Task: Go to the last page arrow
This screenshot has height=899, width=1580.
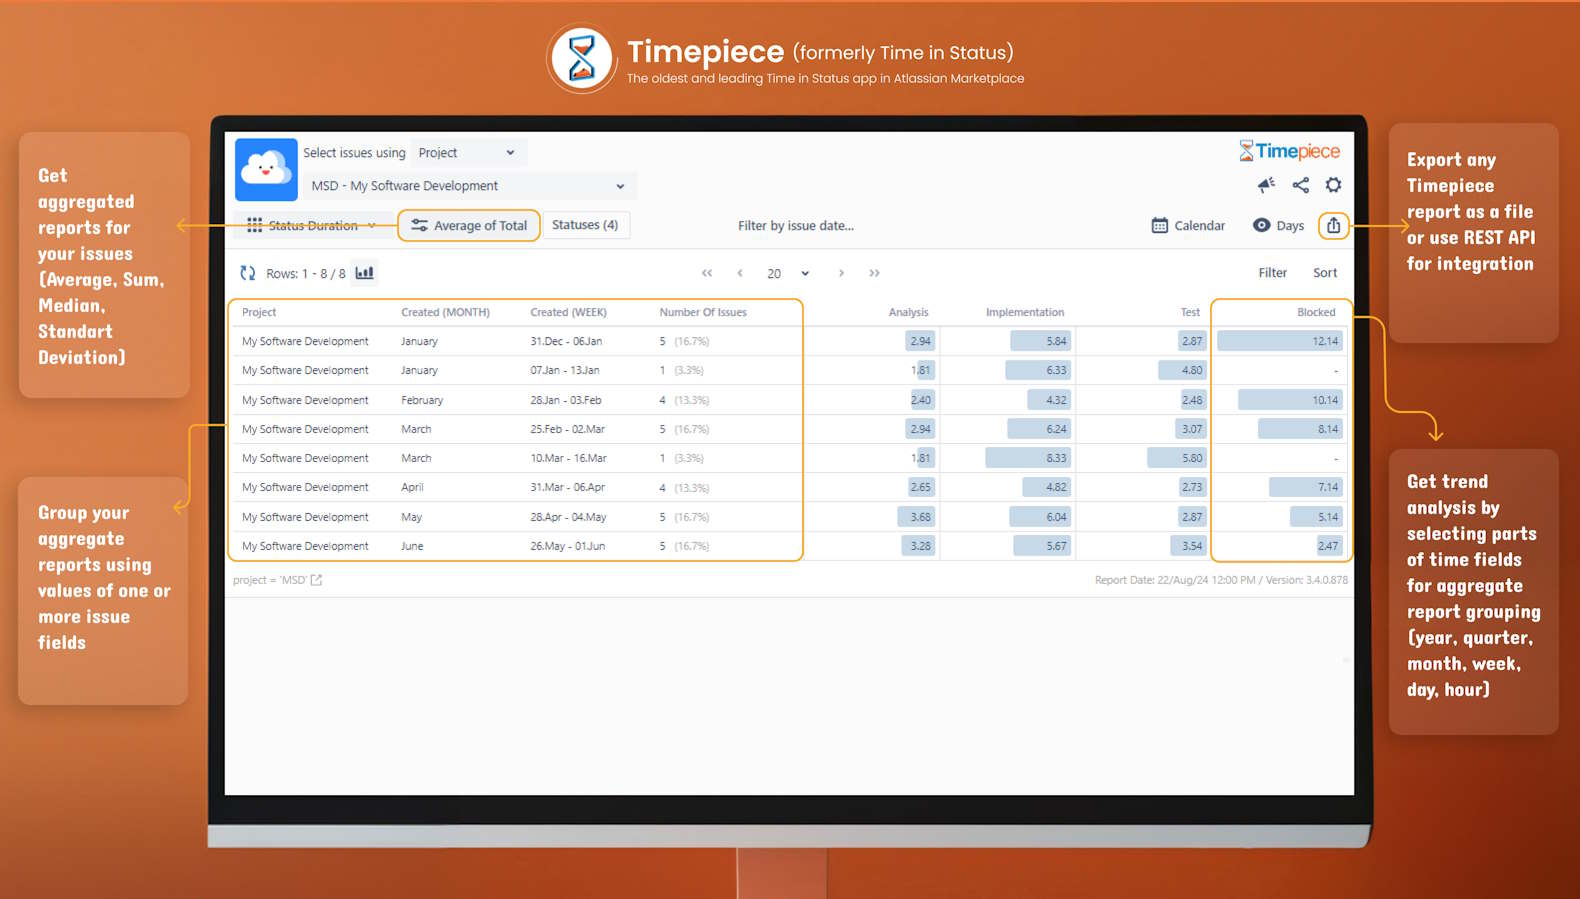Action: 874,273
